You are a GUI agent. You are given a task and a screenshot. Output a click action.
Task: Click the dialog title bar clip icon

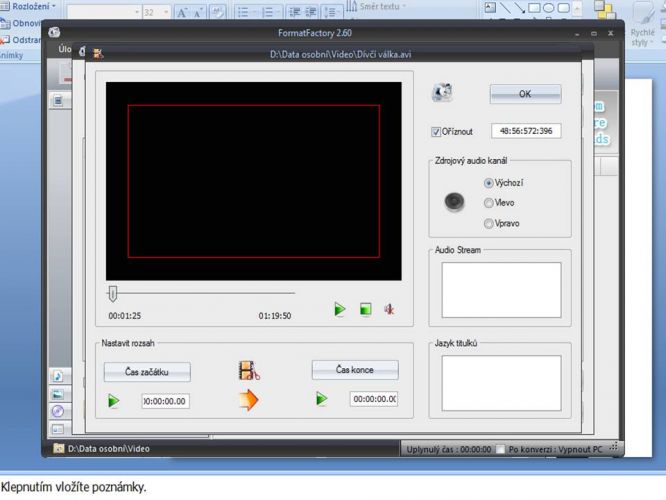click(x=98, y=54)
